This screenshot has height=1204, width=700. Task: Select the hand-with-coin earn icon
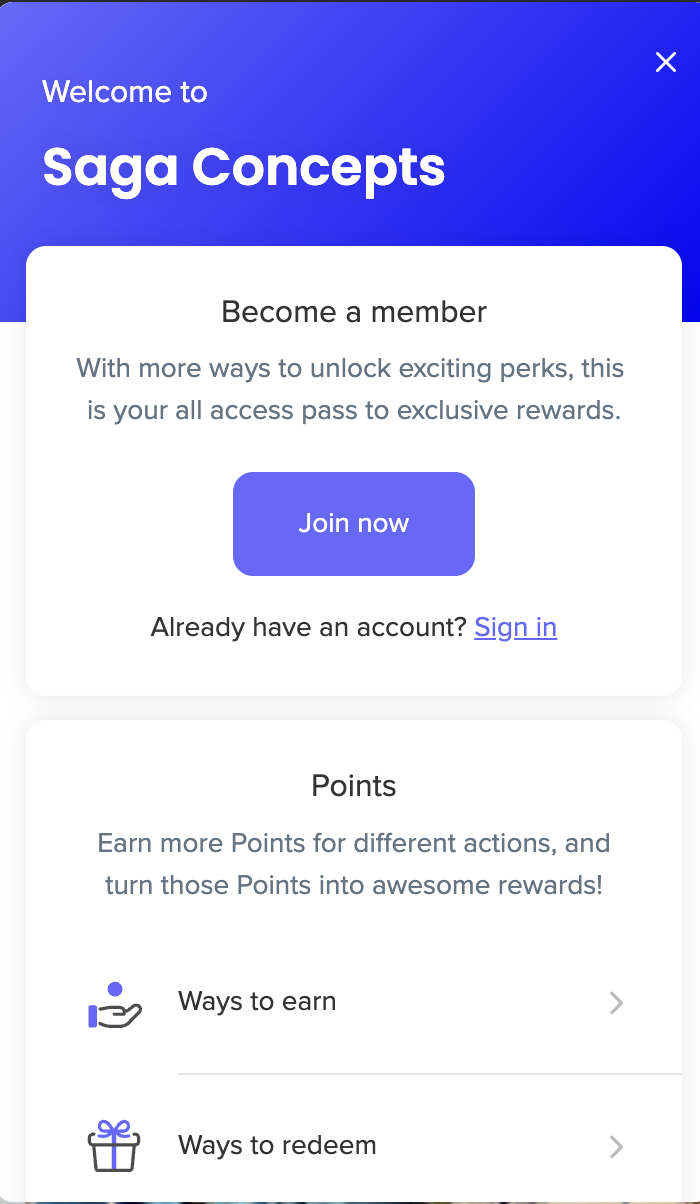113,1003
